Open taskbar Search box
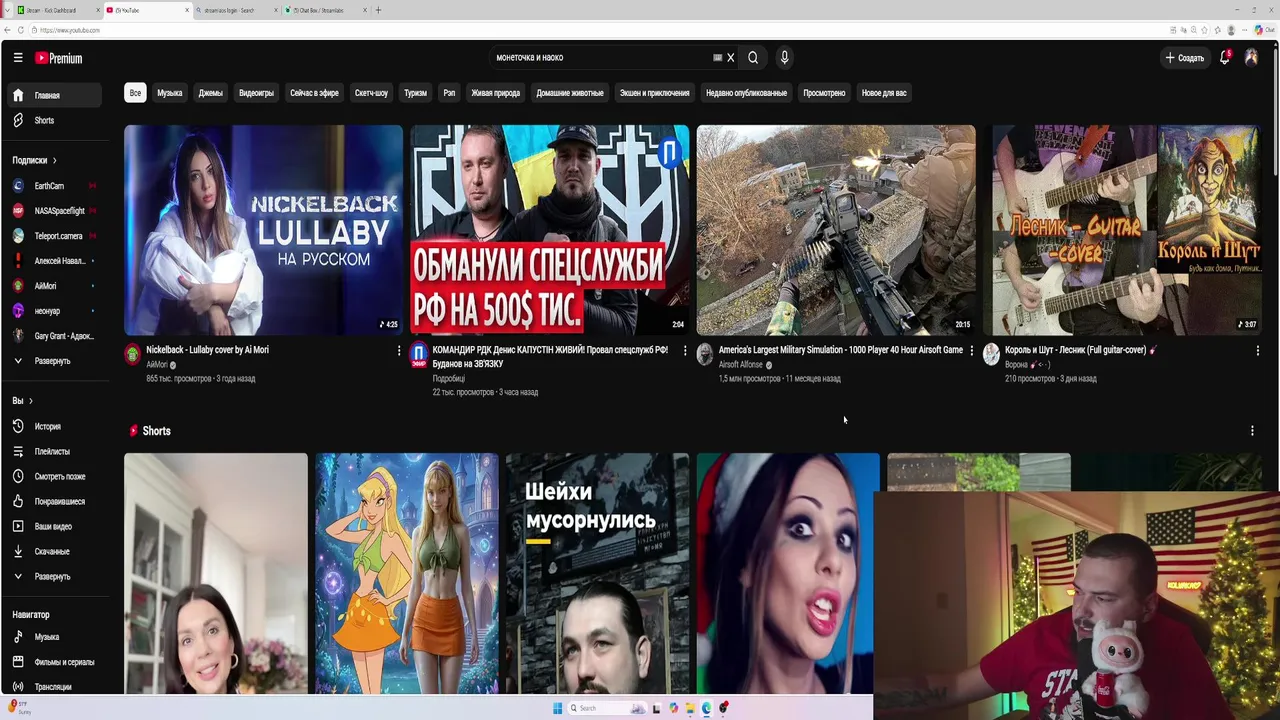The image size is (1280, 720). click(x=608, y=708)
